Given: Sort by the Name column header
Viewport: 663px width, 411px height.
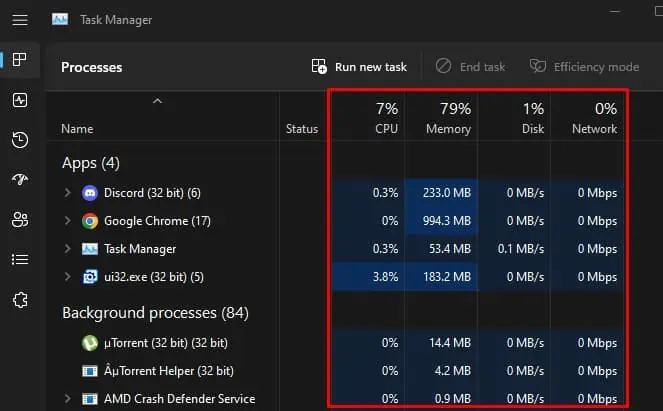Looking at the screenshot, I should point(77,129).
